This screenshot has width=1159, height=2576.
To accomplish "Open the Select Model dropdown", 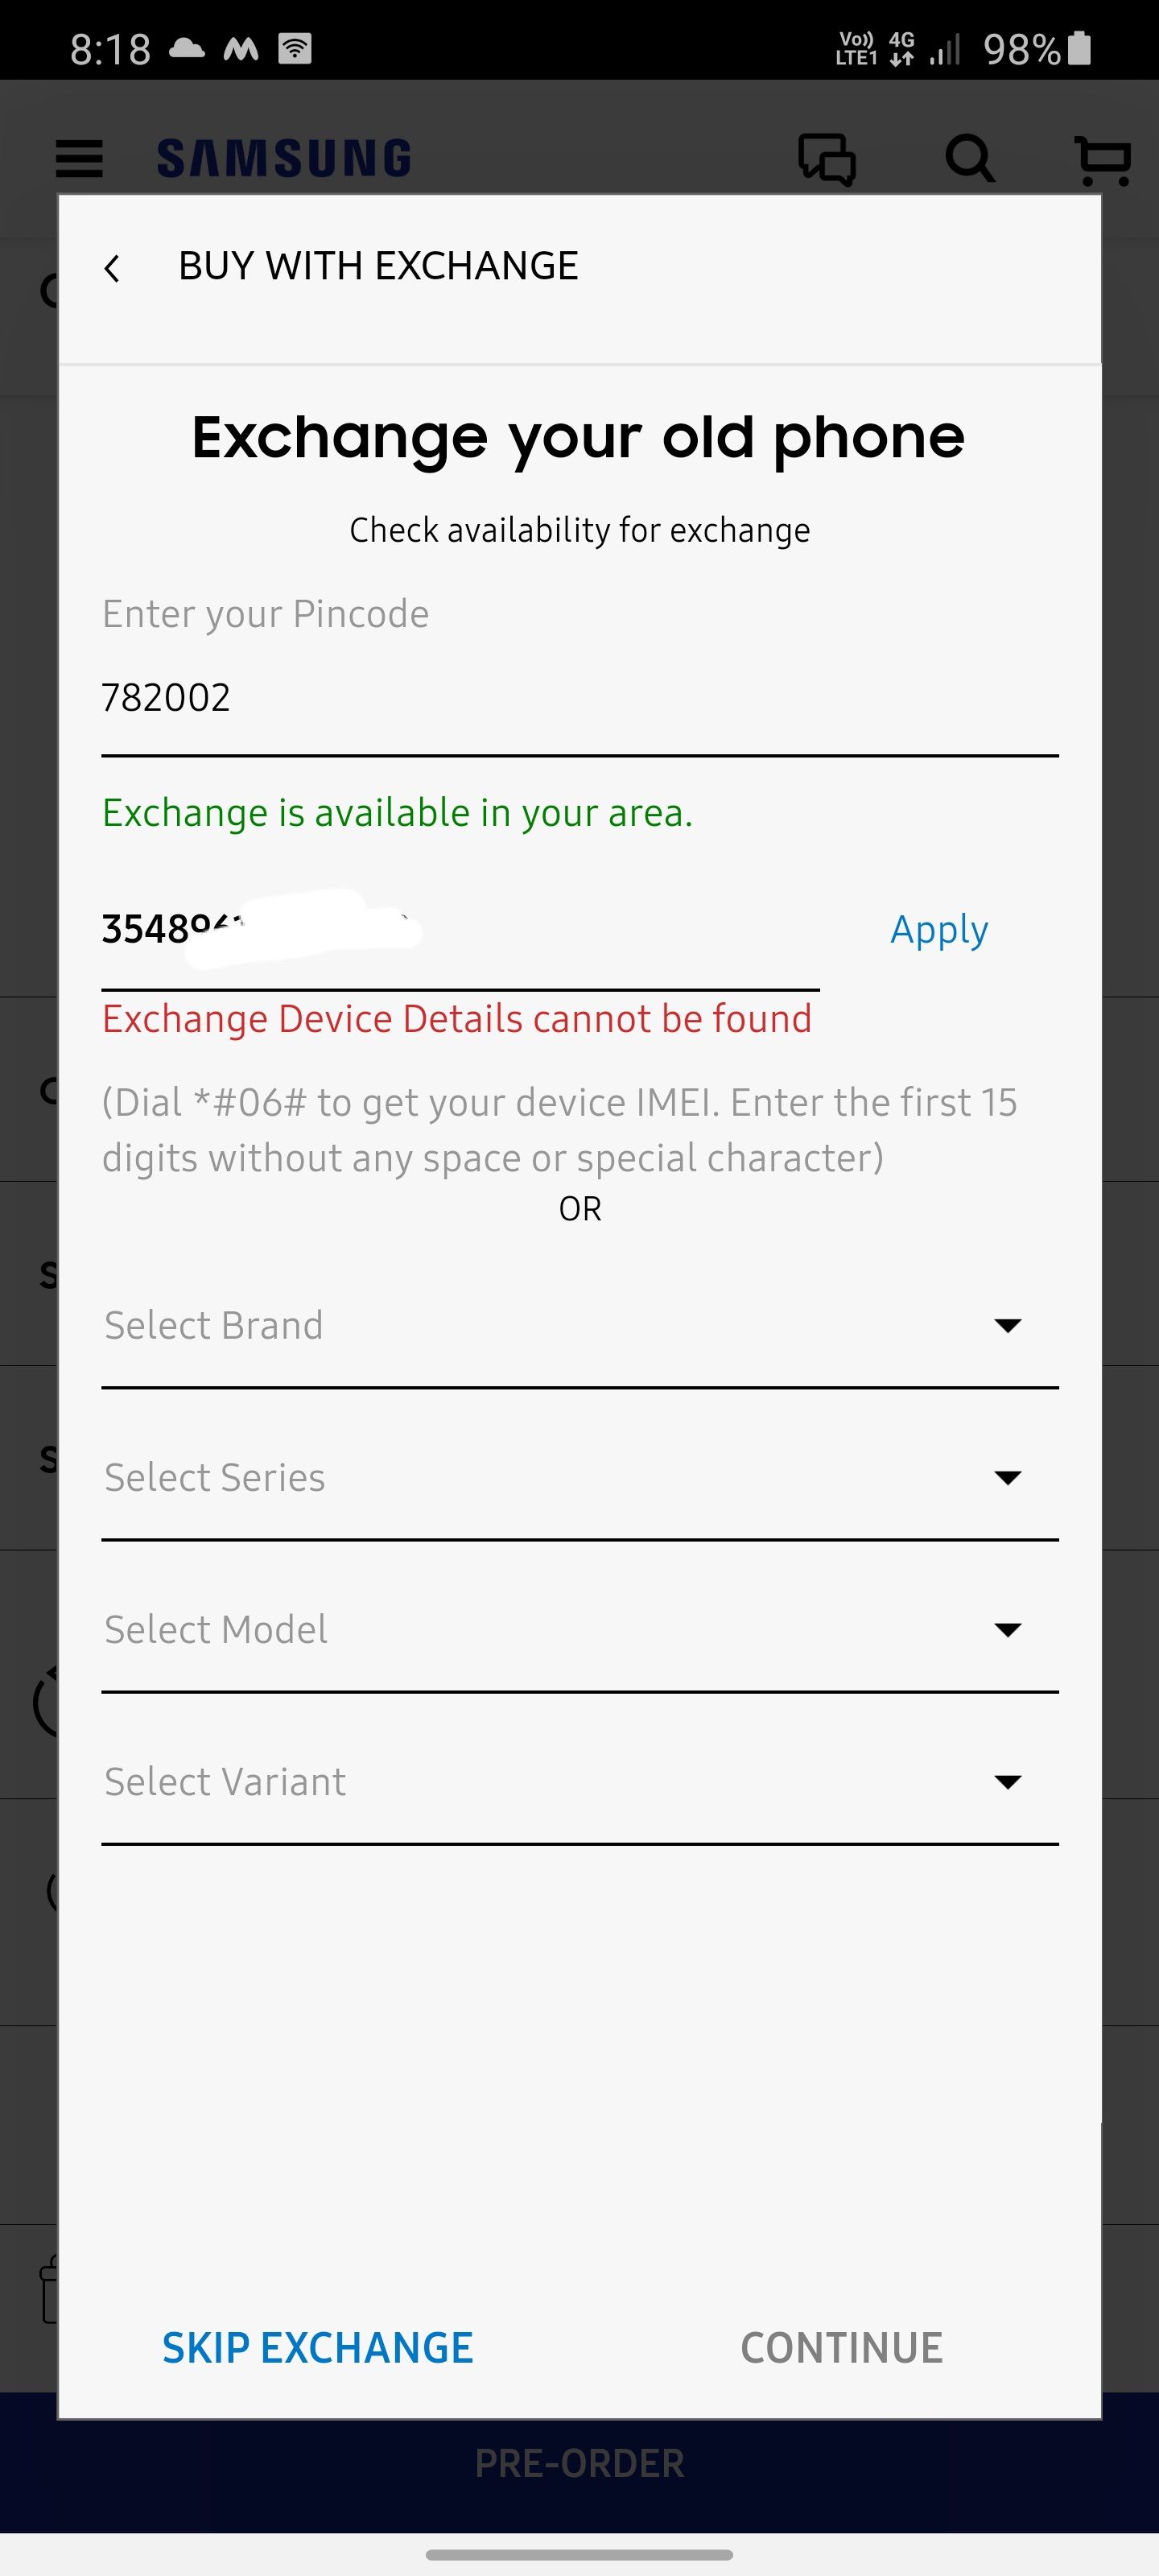I will click(x=580, y=1629).
